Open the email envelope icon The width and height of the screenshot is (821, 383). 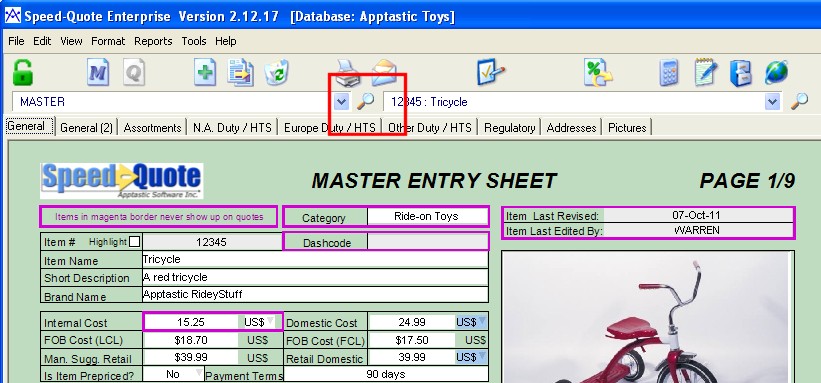[384, 72]
